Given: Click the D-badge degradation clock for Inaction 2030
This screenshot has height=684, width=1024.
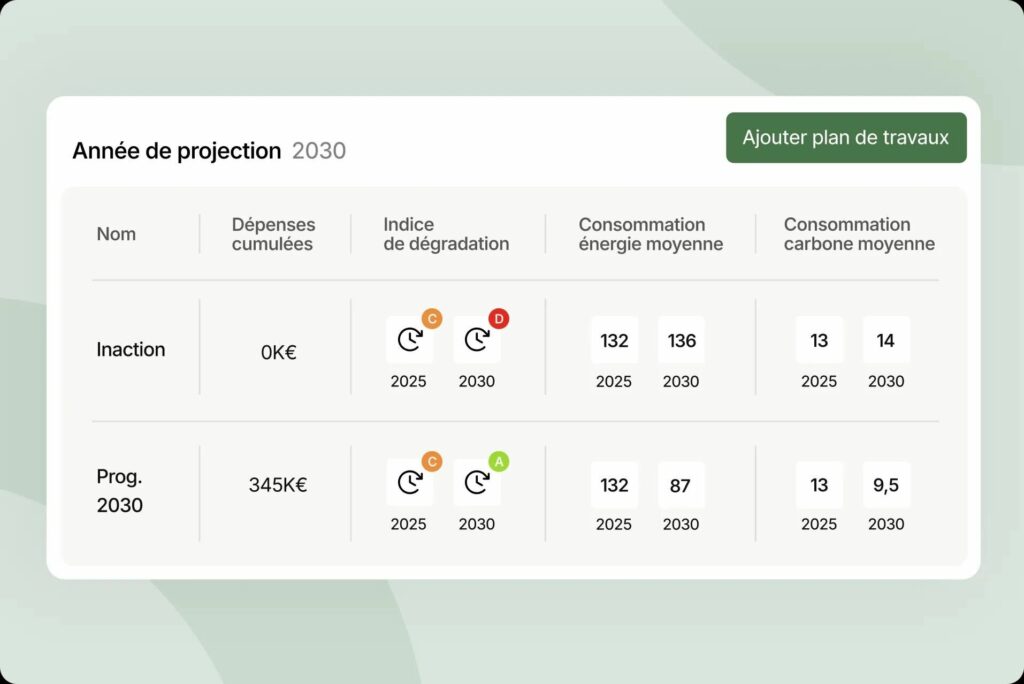Looking at the screenshot, I should pyautogui.click(x=477, y=340).
